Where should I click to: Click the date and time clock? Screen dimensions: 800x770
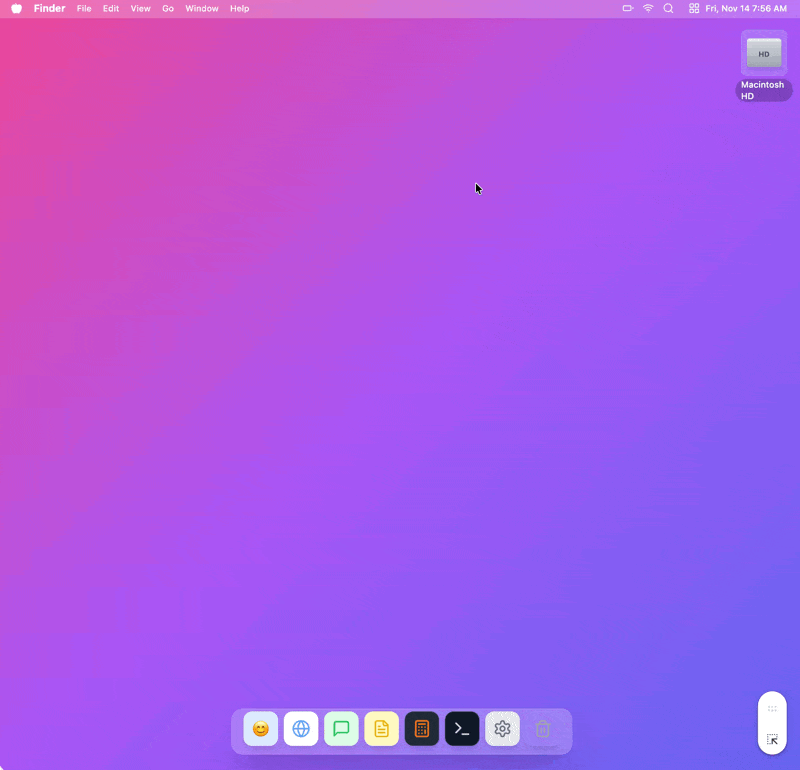747,8
